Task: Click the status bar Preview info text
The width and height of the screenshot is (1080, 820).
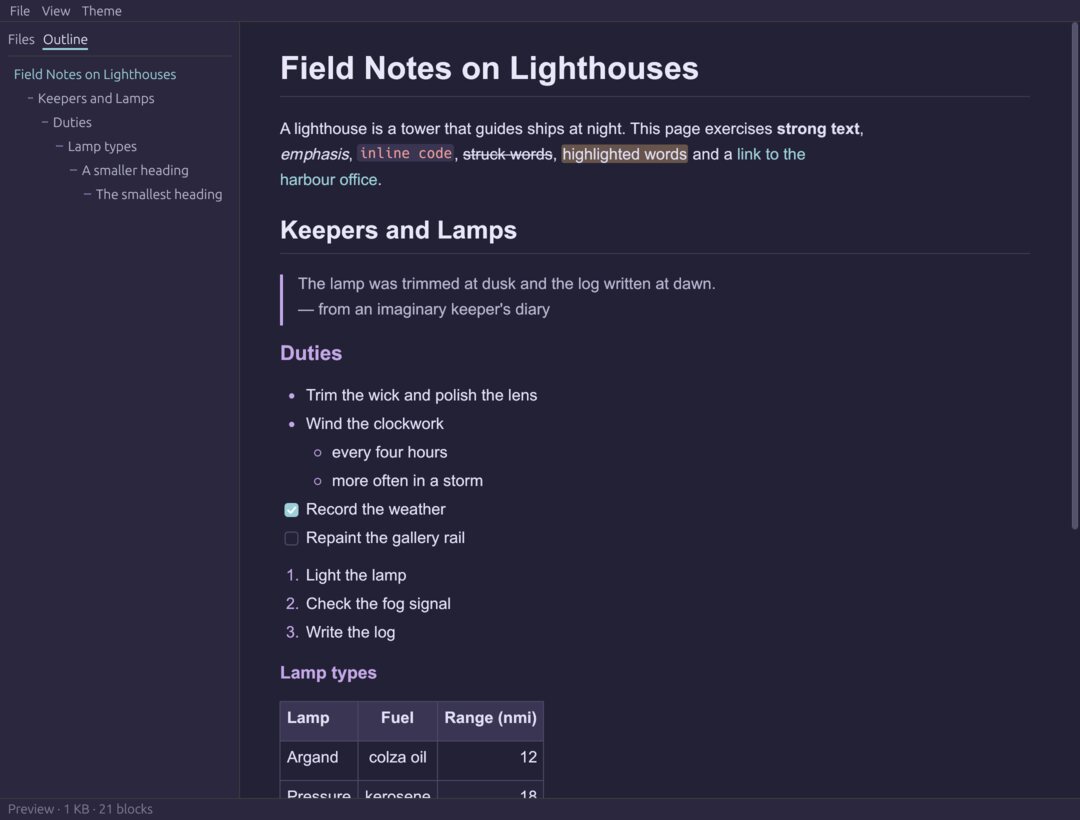Action: point(80,809)
